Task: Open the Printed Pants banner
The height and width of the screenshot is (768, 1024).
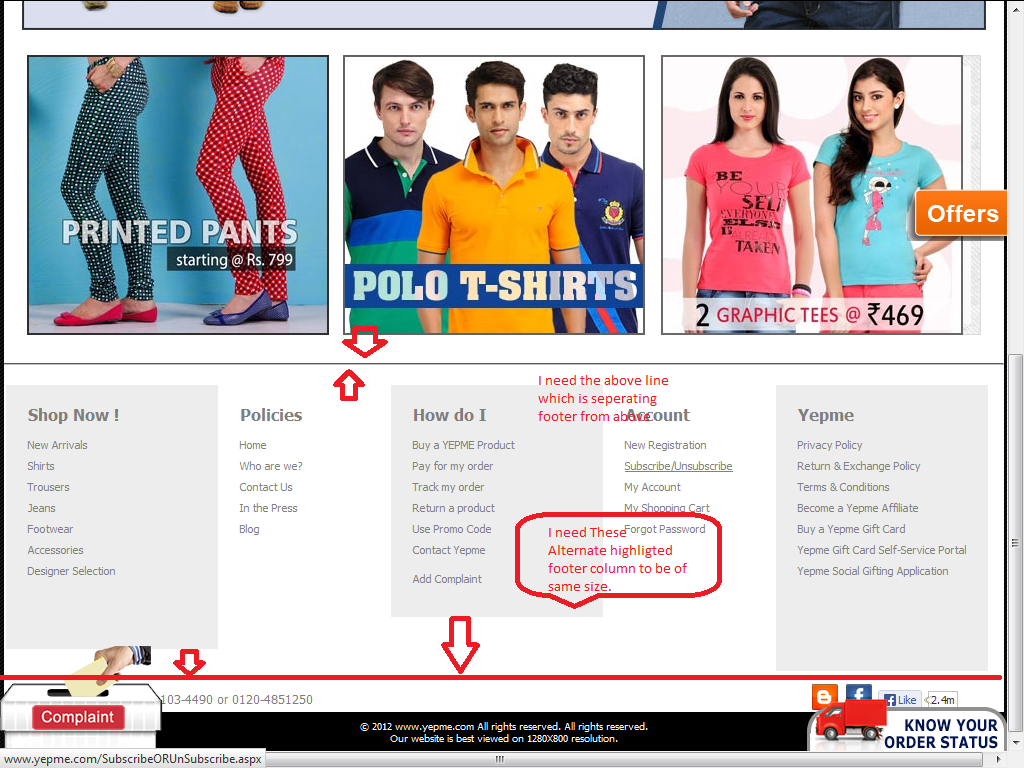Action: click(x=178, y=195)
